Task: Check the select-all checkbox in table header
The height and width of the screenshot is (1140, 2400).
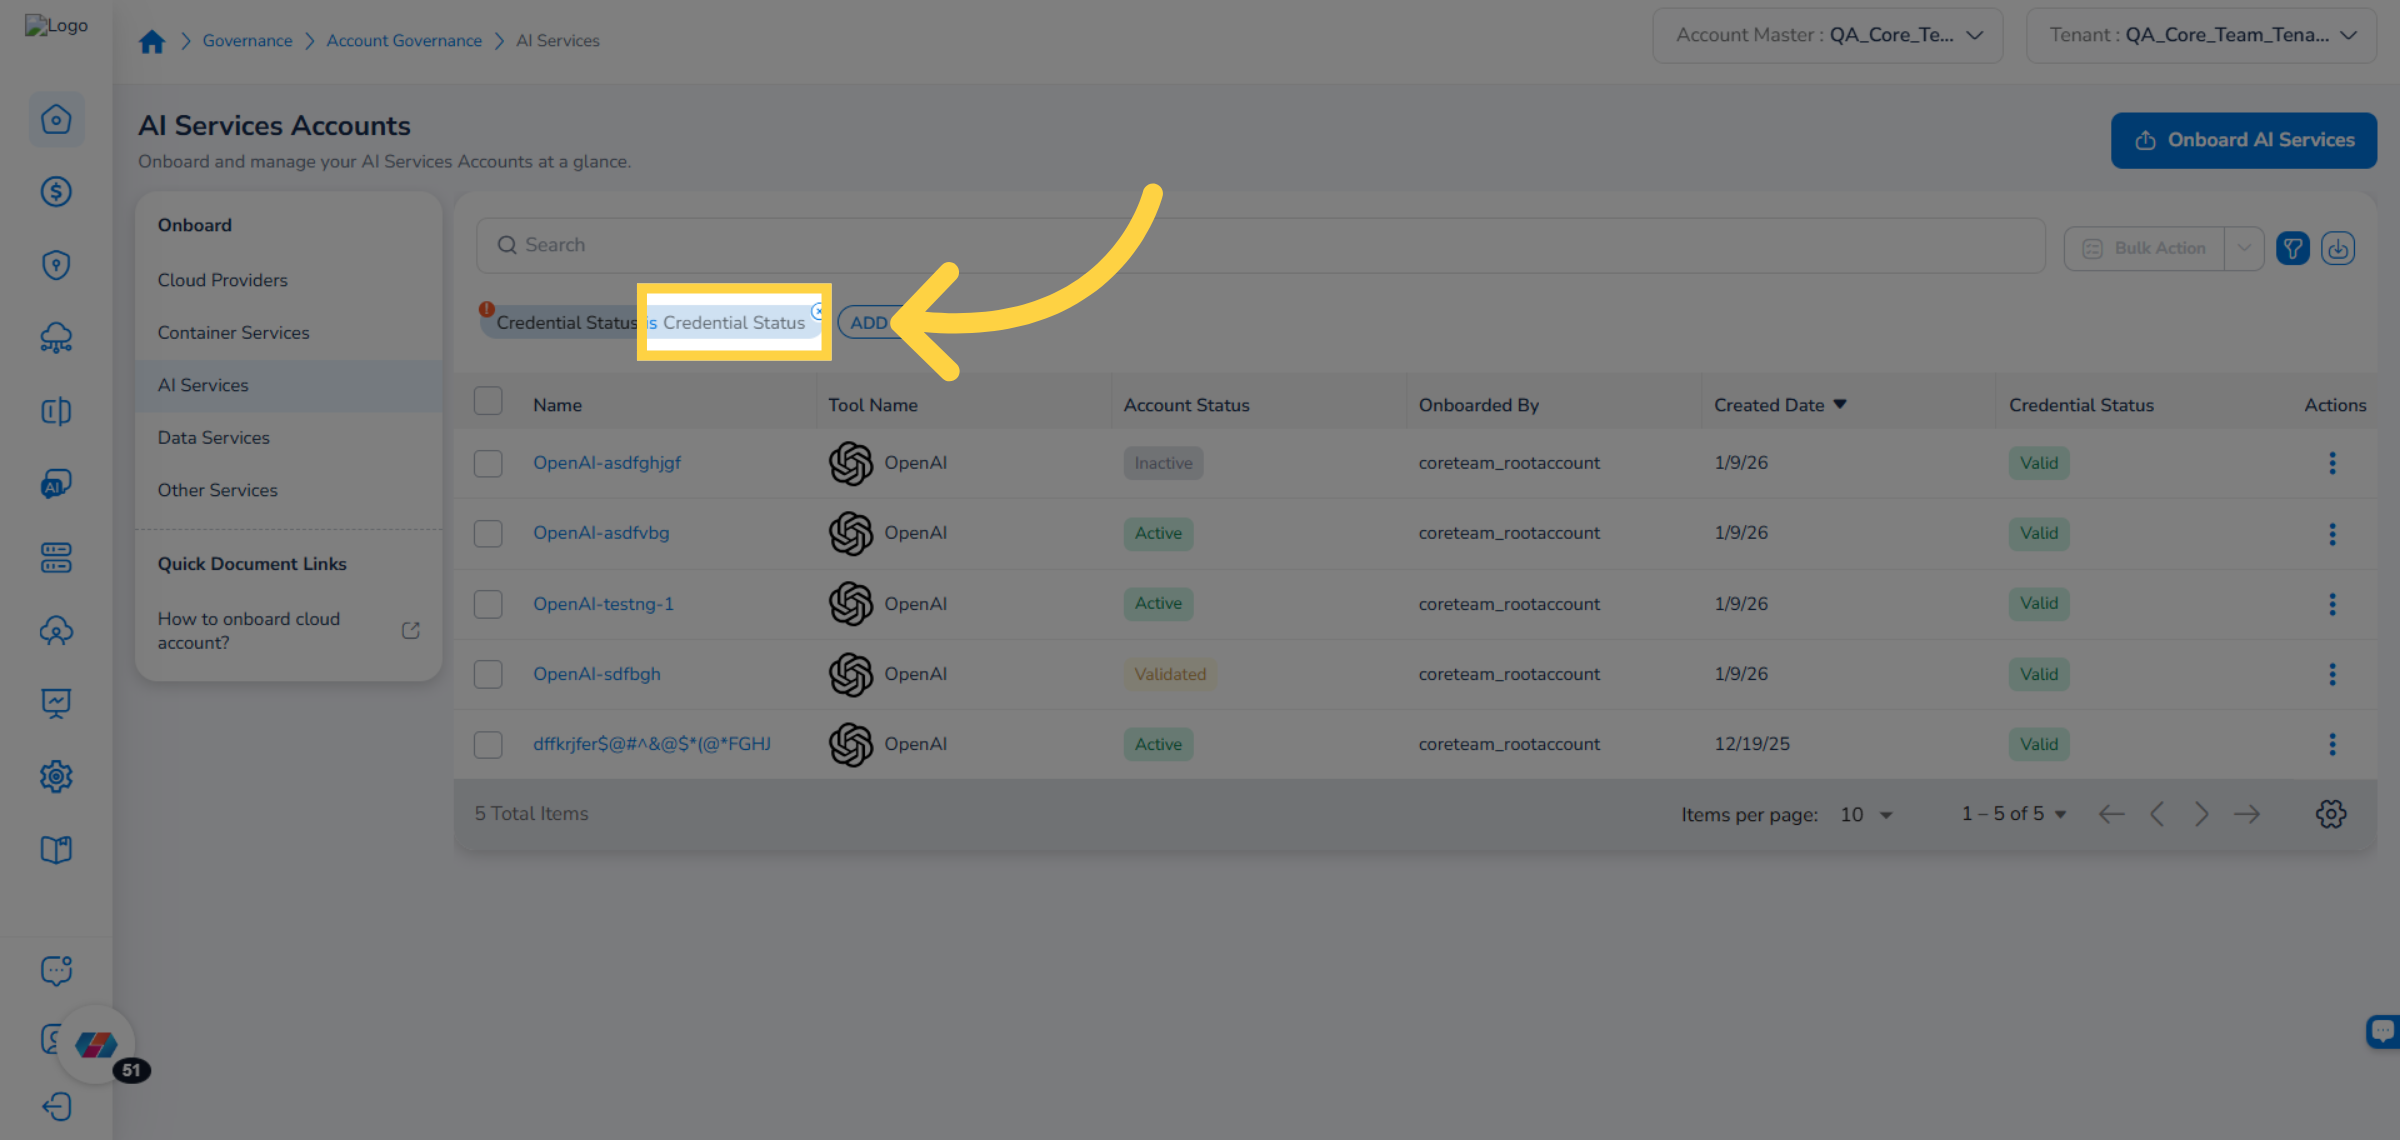Action: (488, 400)
